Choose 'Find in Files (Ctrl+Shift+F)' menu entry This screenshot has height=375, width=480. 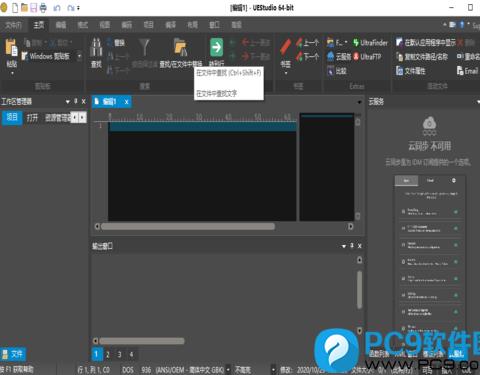(229, 73)
